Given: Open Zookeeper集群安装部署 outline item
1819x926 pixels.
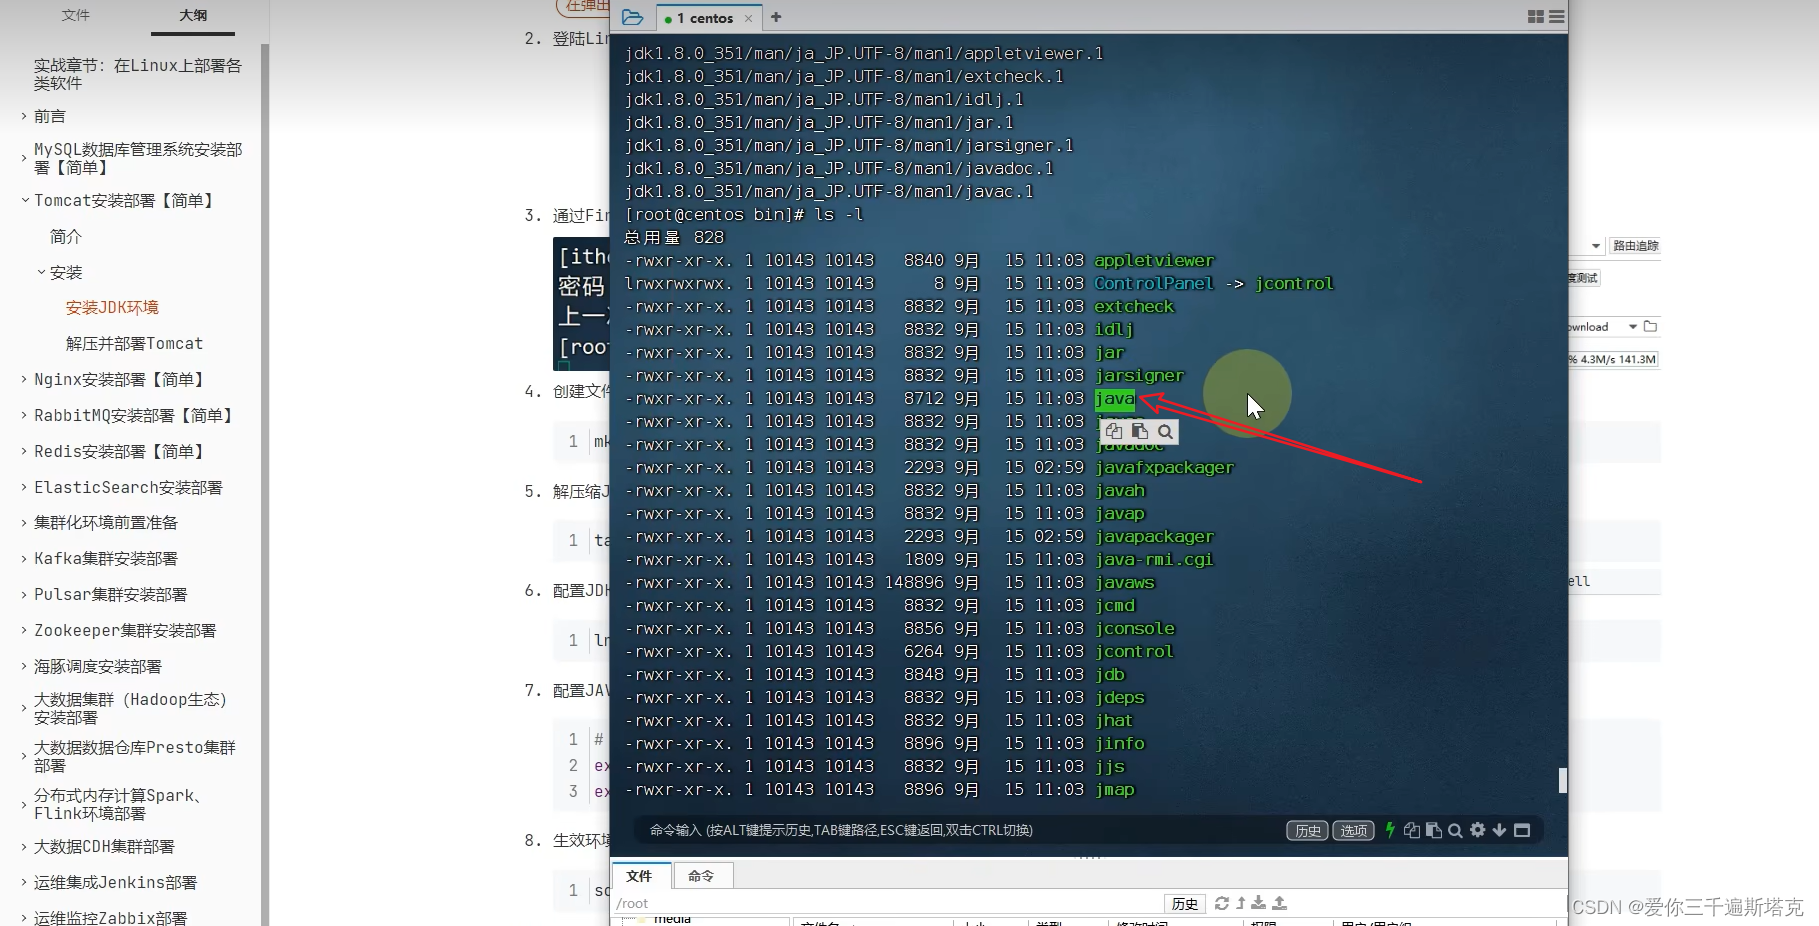Looking at the screenshot, I should click(125, 630).
